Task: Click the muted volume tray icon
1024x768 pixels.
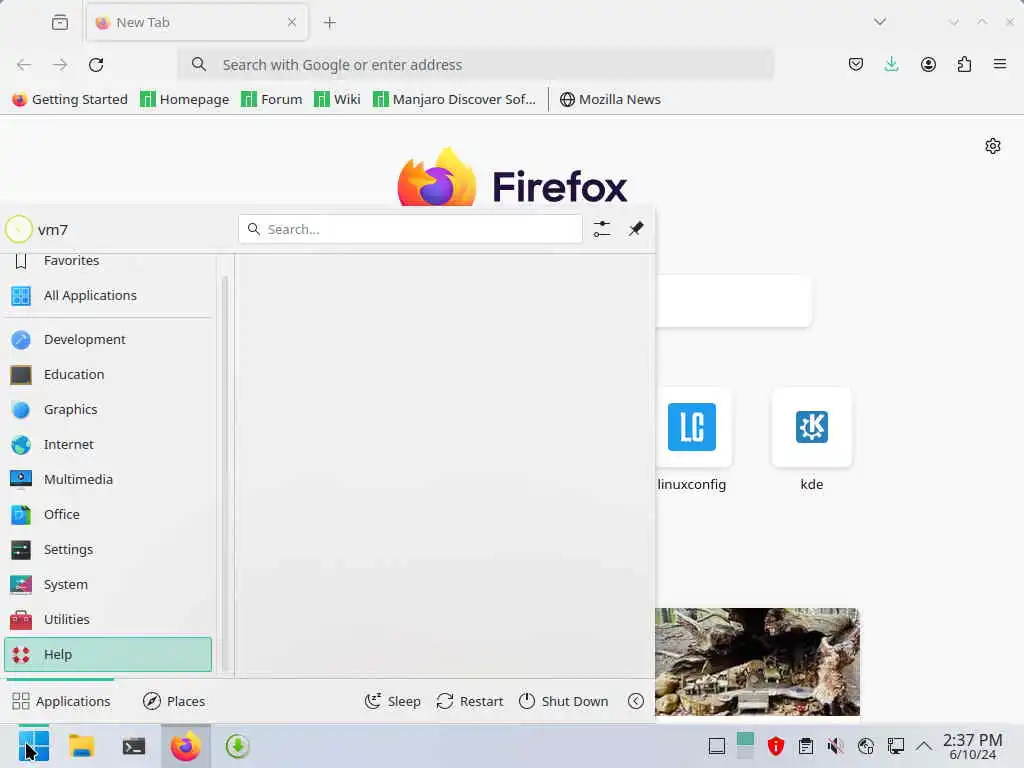Action: [835, 746]
